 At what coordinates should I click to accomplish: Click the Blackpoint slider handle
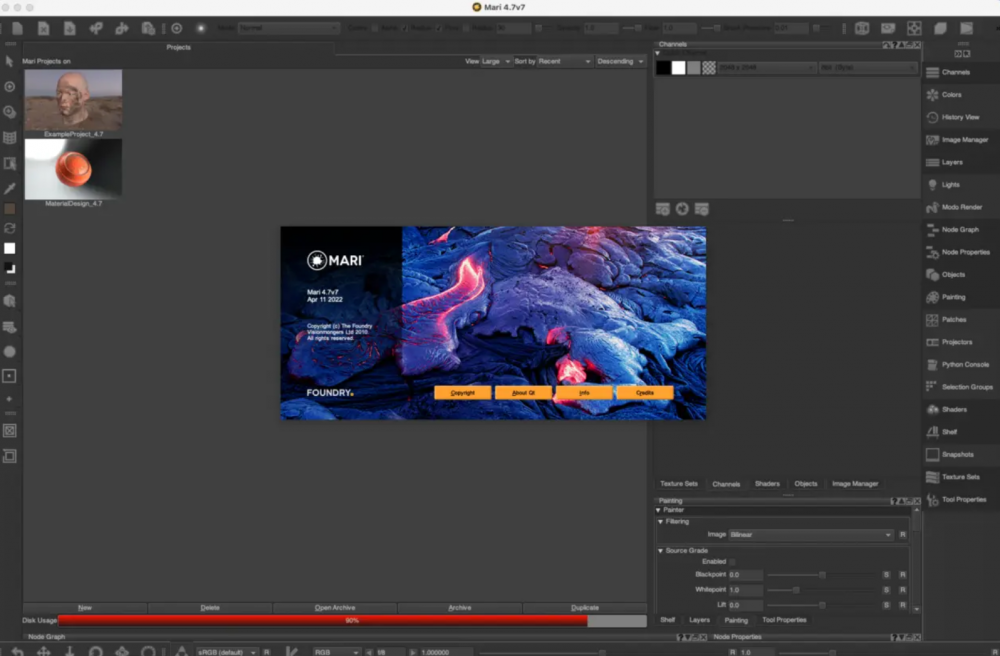(822, 575)
